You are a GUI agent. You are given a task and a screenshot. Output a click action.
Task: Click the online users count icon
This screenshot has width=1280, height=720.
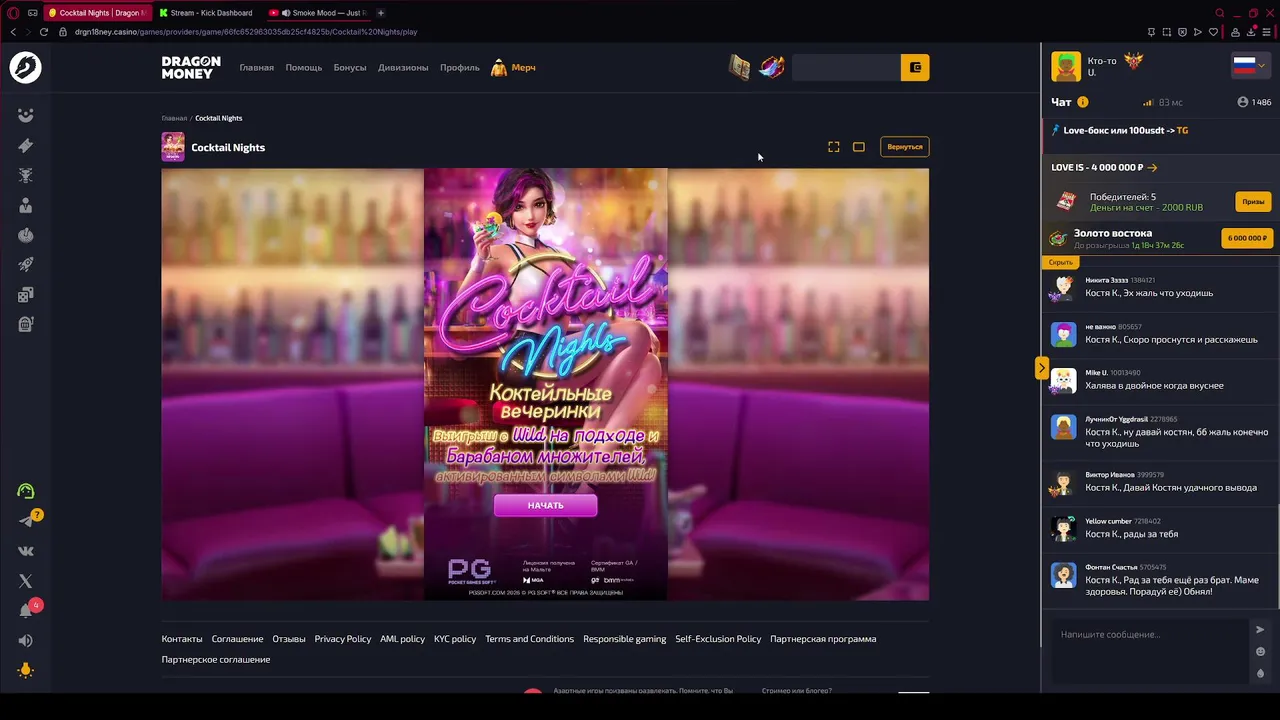1243,102
